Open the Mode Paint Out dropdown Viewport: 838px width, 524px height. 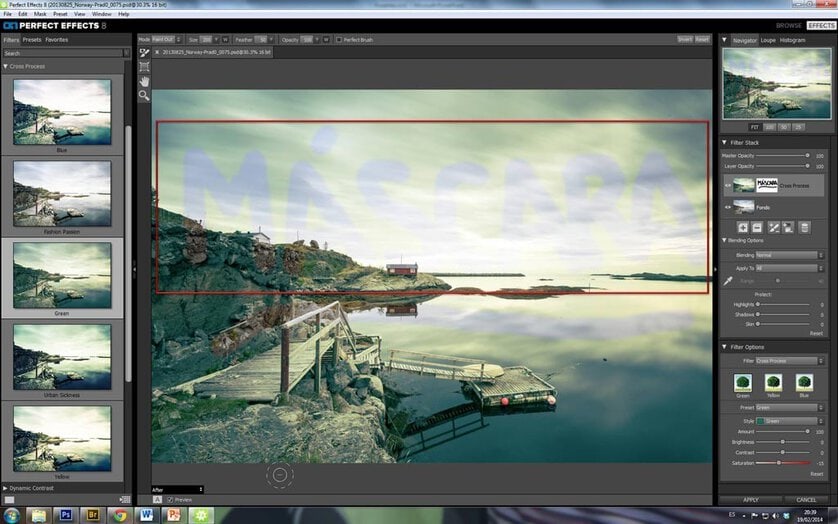(167, 40)
